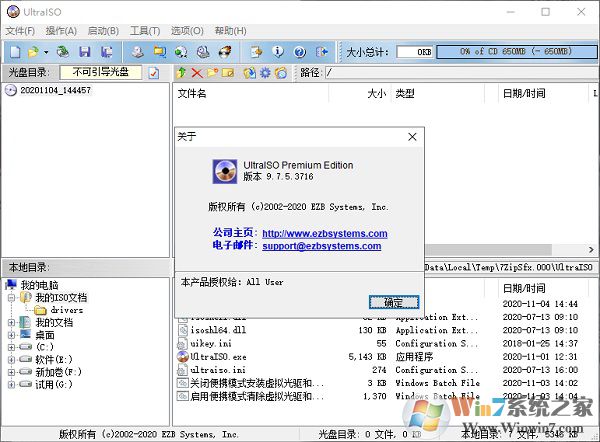Click the UltraISO.exe disc application icon
The height and width of the screenshot is (442, 600).
[183, 357]
